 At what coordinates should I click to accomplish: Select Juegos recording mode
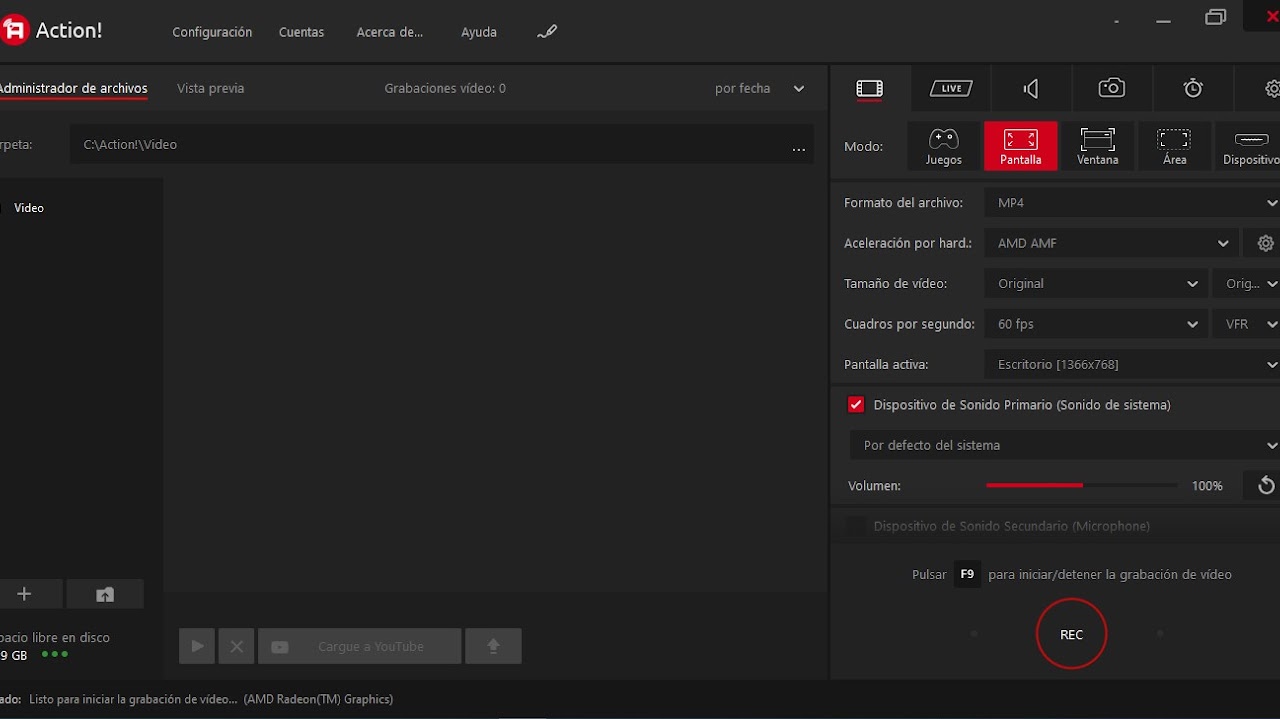[943, 146]
